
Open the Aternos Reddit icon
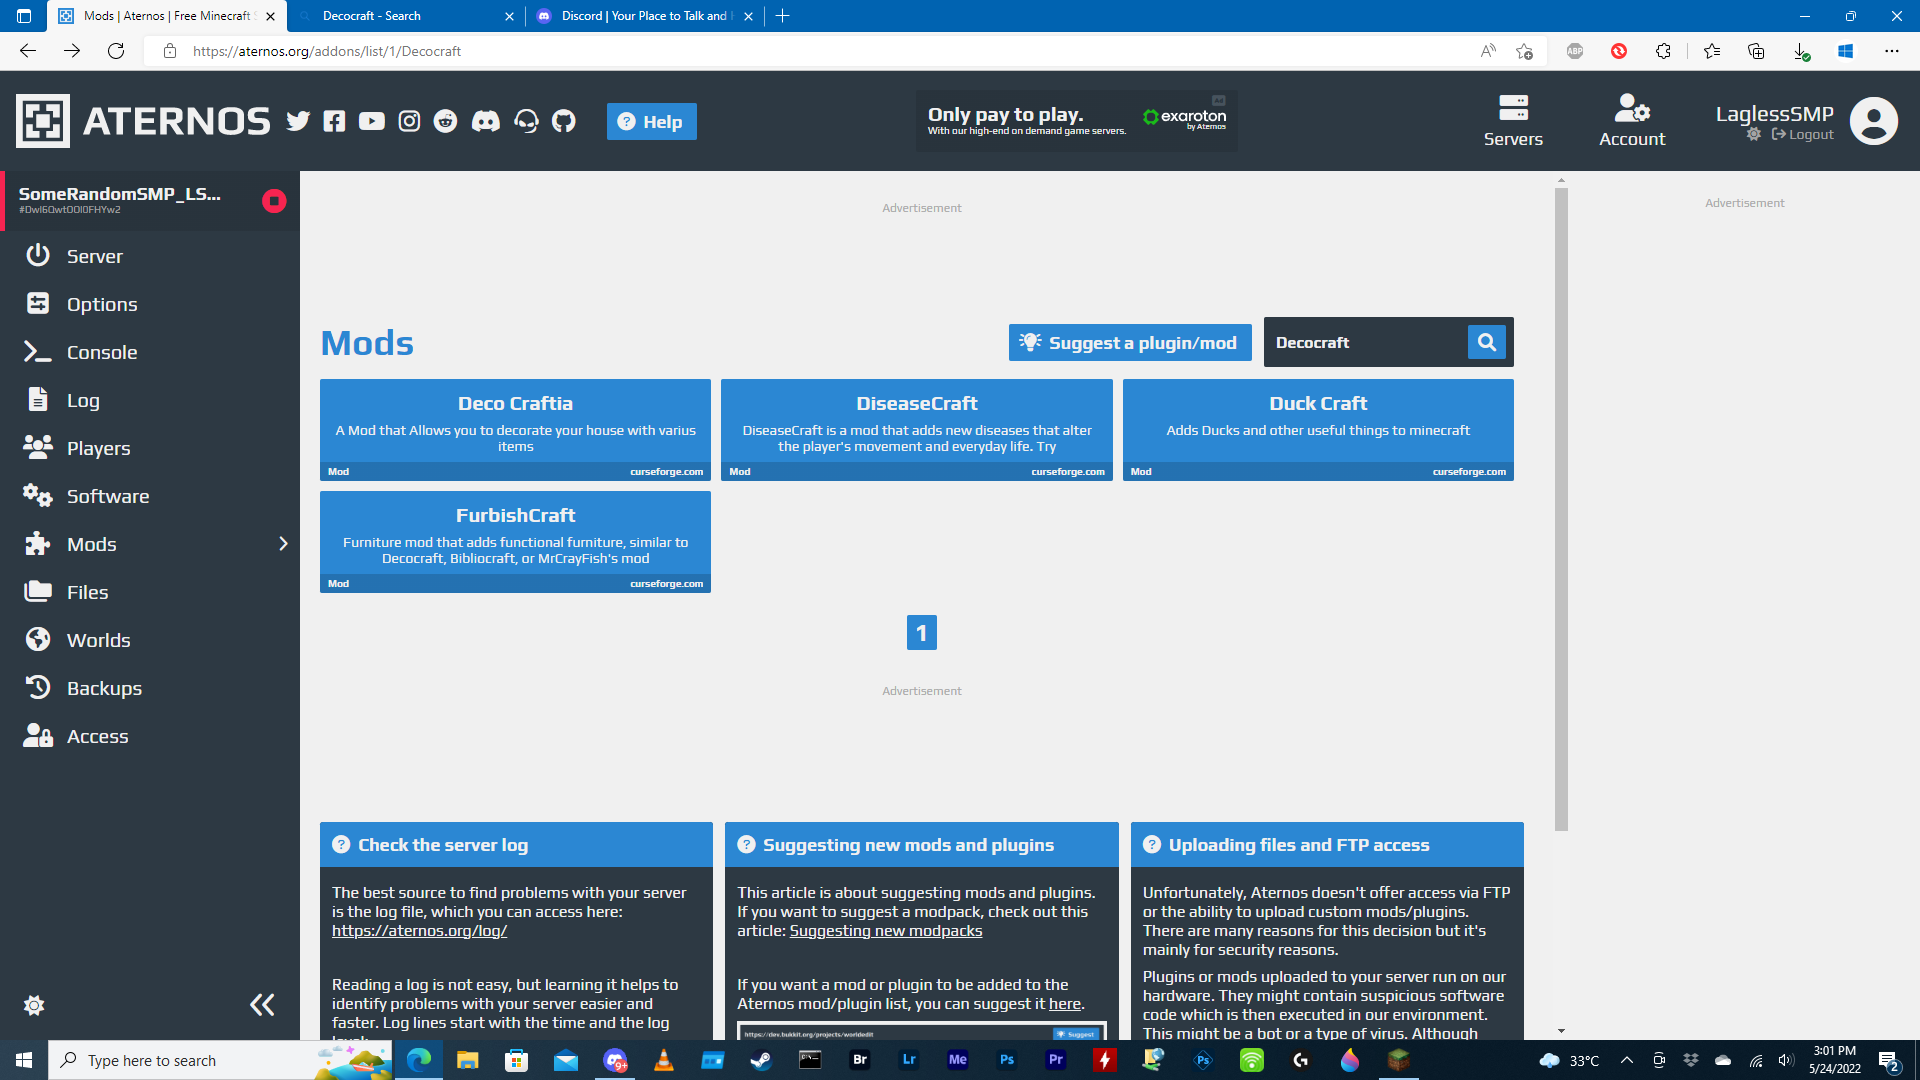(445, 121)
